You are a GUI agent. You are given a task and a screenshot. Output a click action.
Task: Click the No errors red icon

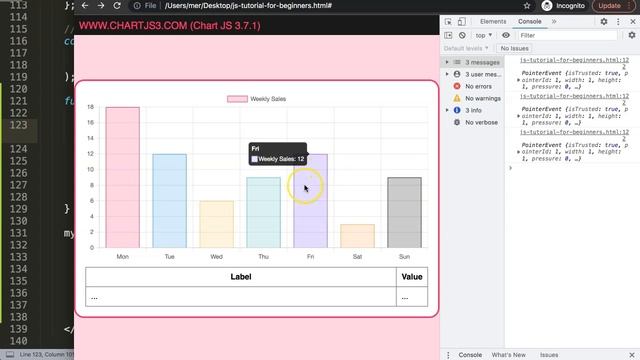(457, 87)
